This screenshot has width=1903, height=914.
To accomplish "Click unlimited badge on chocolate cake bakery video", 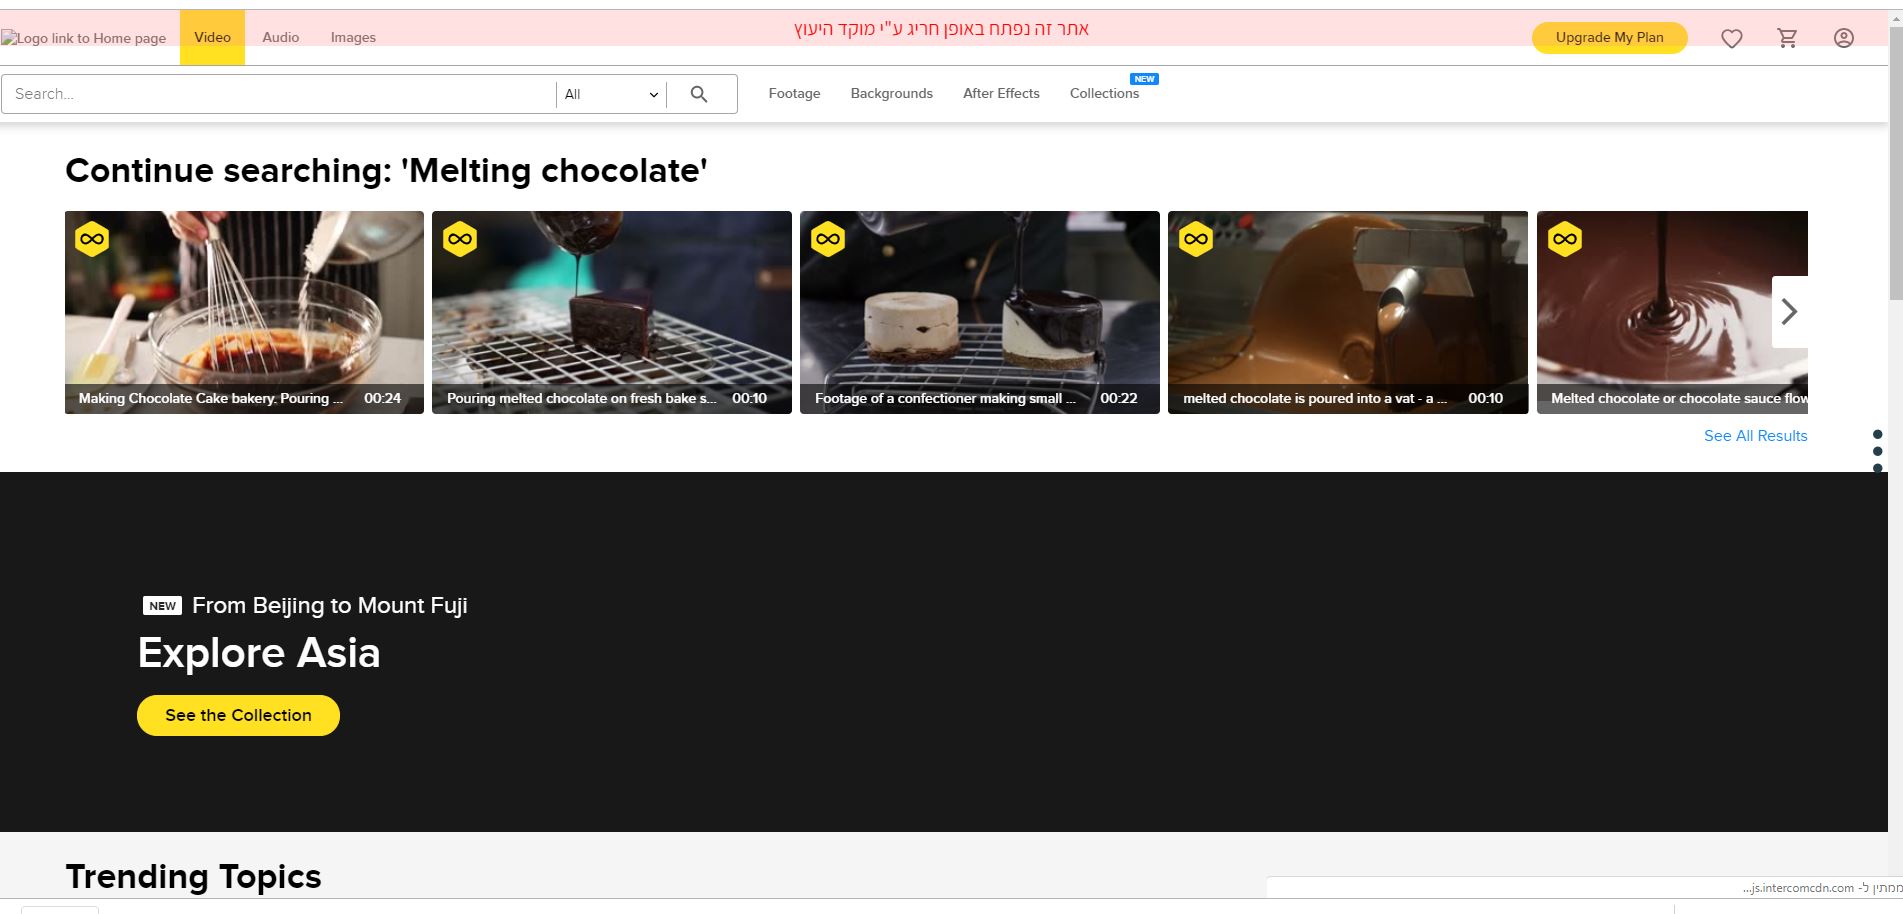I will tap(92, 239).
